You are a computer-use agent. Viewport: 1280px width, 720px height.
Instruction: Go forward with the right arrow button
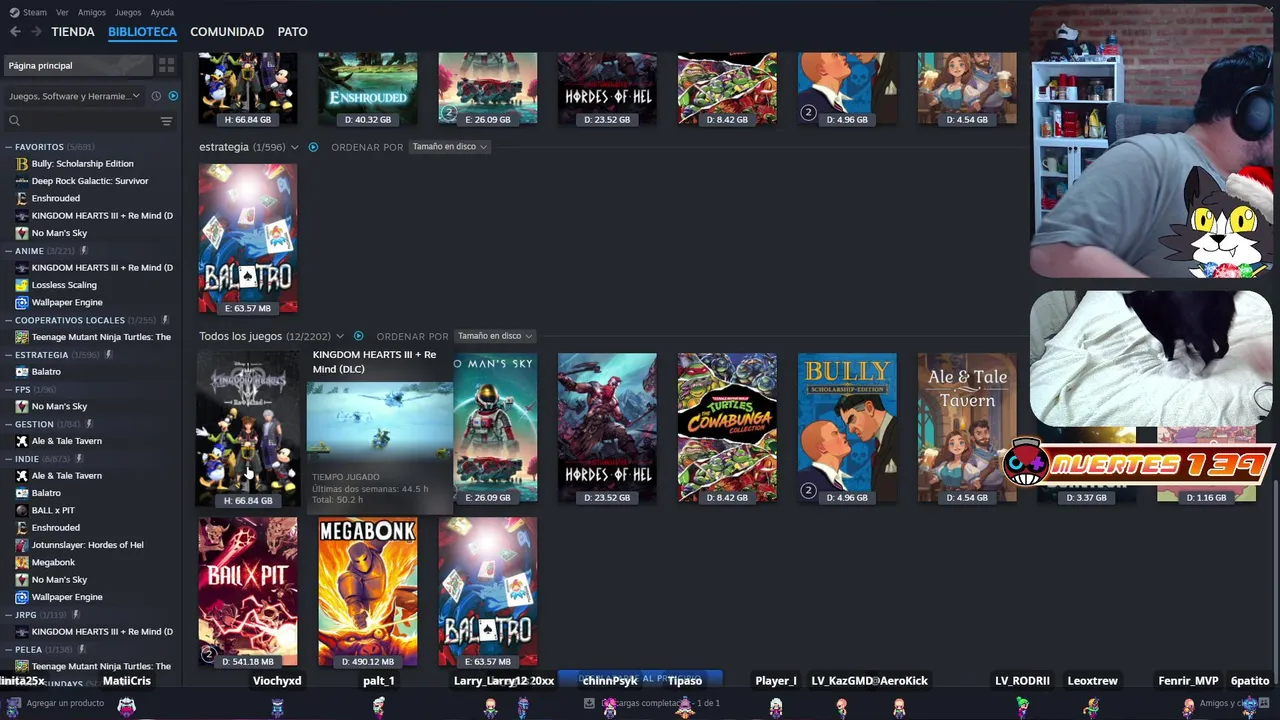[x=36, y=32]
